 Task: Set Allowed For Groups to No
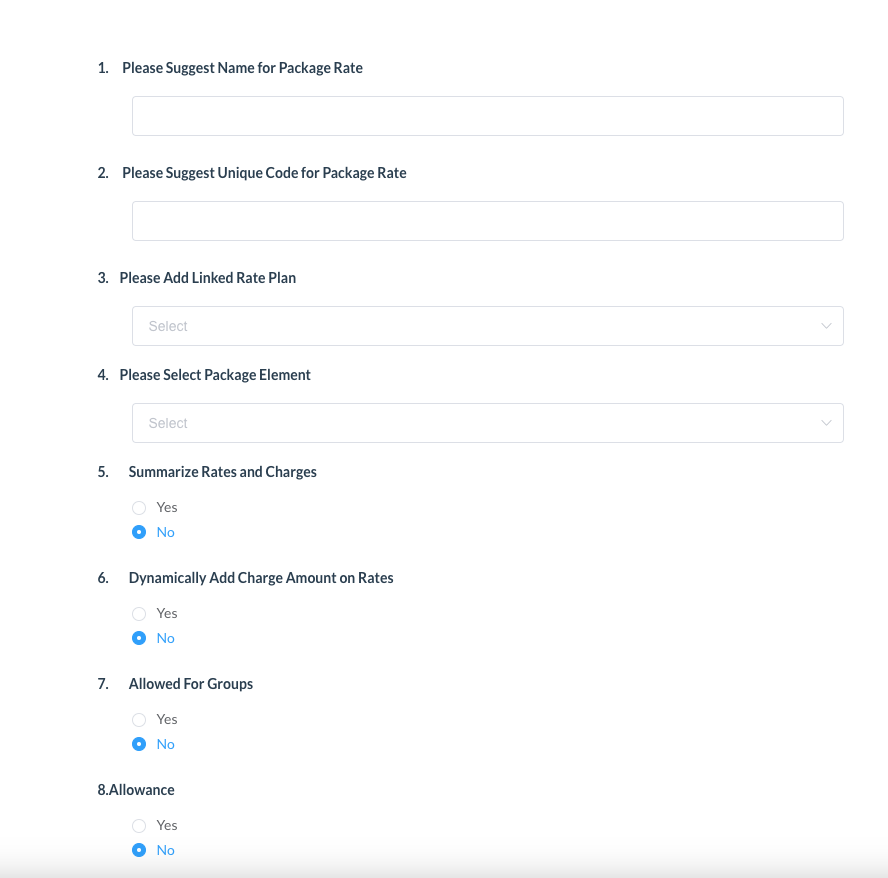coord(139,744)
